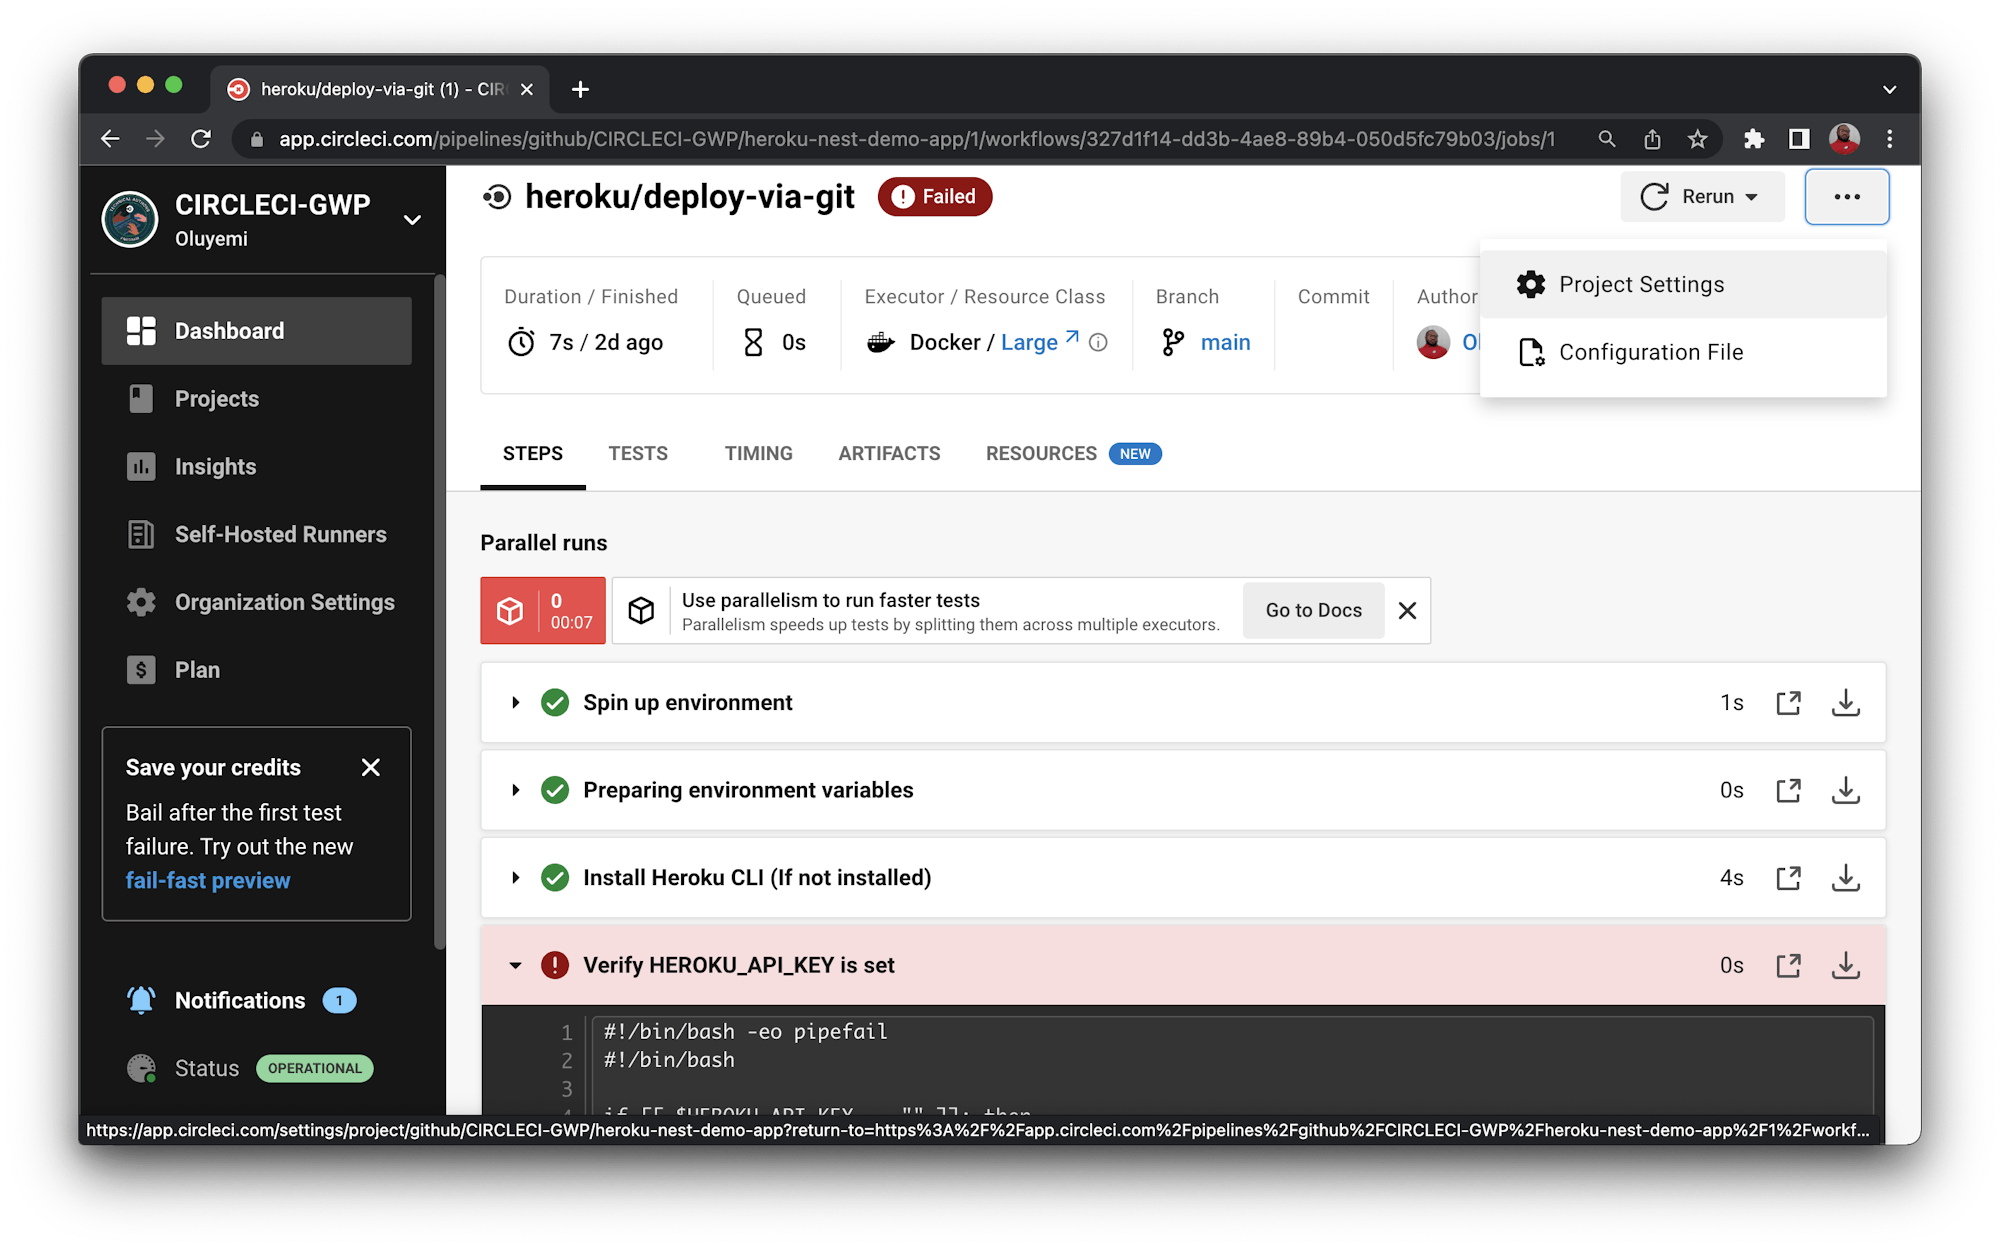Click the browser address bar URL
The height and width of the screenshot is (1249, 2000).
point(915,139)
